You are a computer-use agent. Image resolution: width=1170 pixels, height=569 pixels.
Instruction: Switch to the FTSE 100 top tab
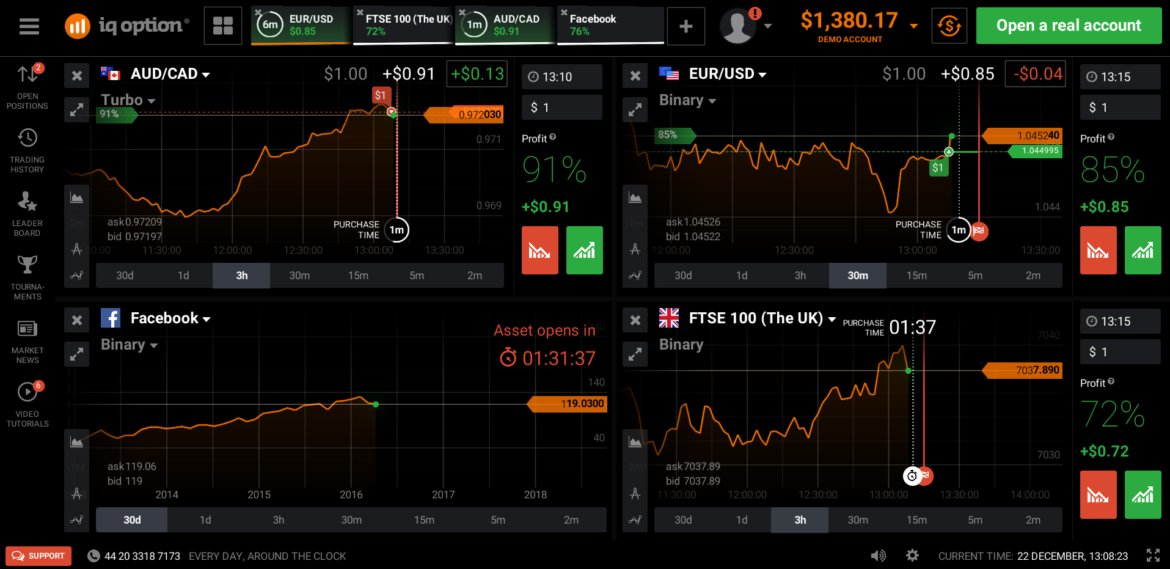[x=403, y=25]
